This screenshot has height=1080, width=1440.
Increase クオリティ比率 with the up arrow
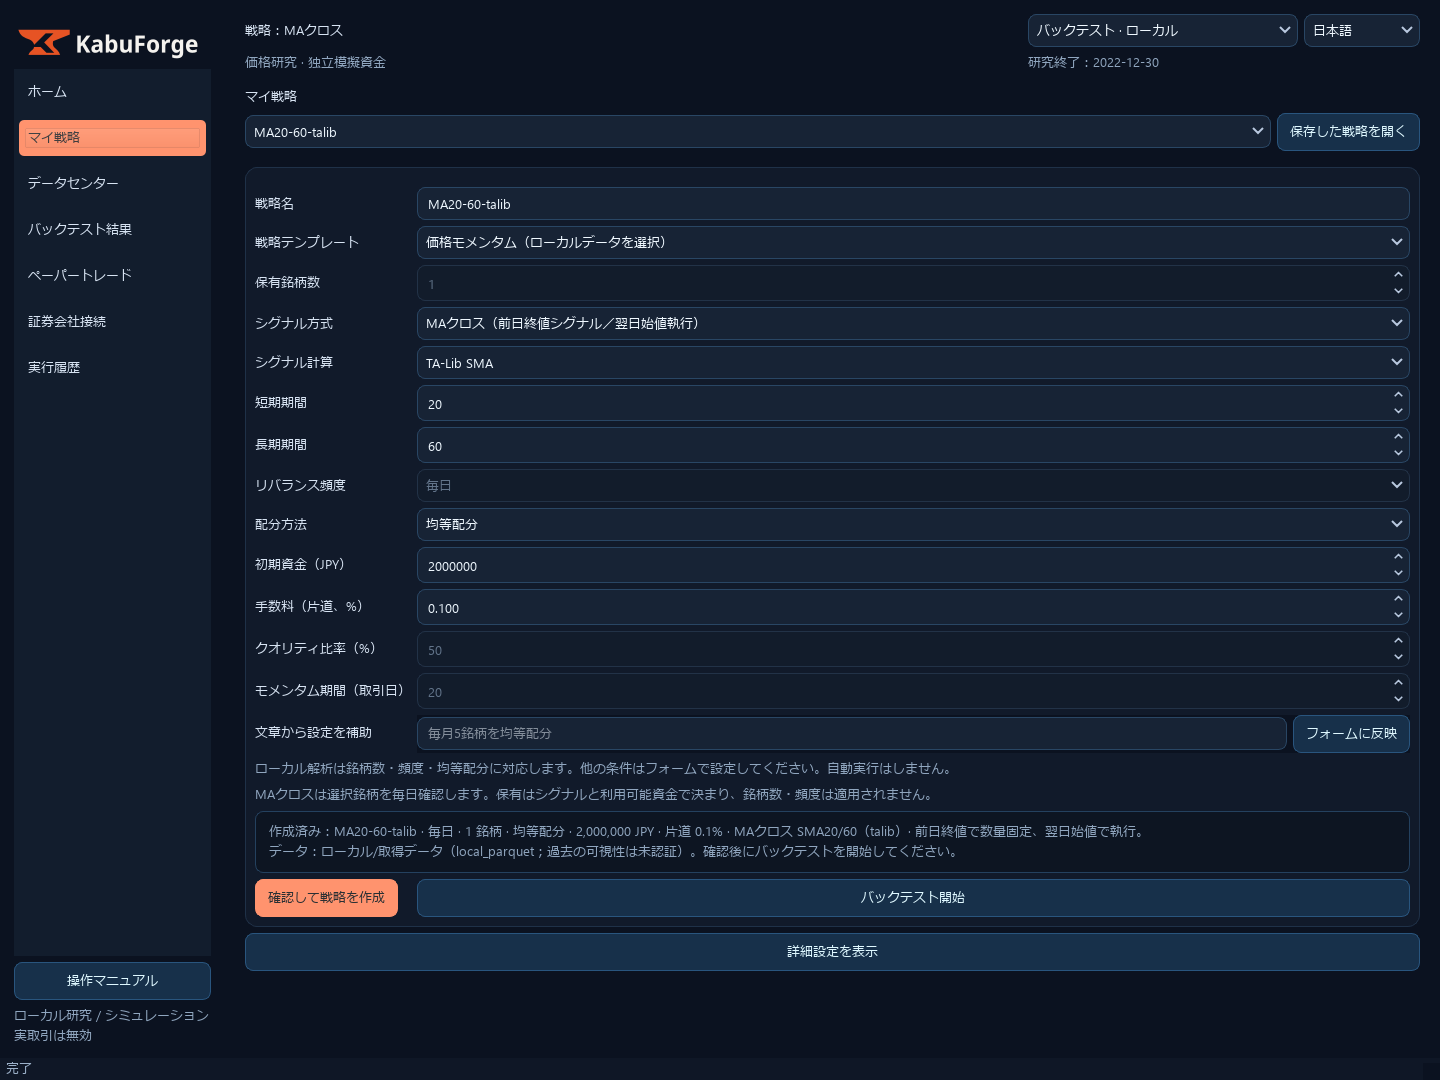pos(1398,641)
